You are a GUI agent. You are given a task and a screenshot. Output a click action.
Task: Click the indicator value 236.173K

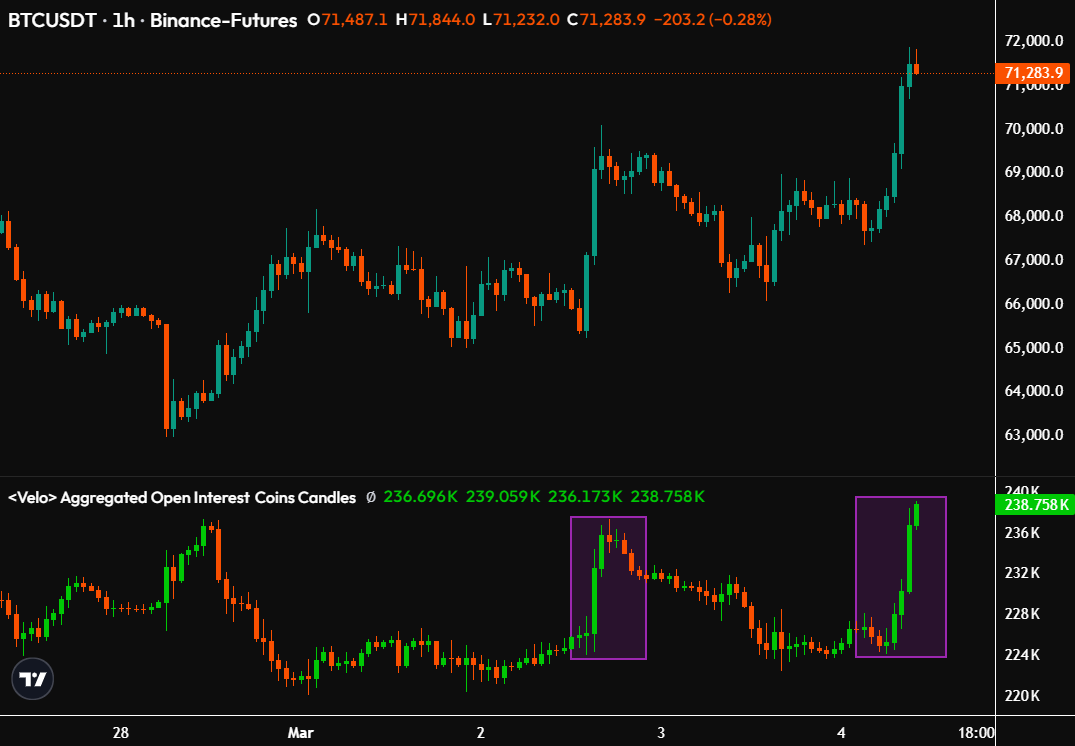585,497
